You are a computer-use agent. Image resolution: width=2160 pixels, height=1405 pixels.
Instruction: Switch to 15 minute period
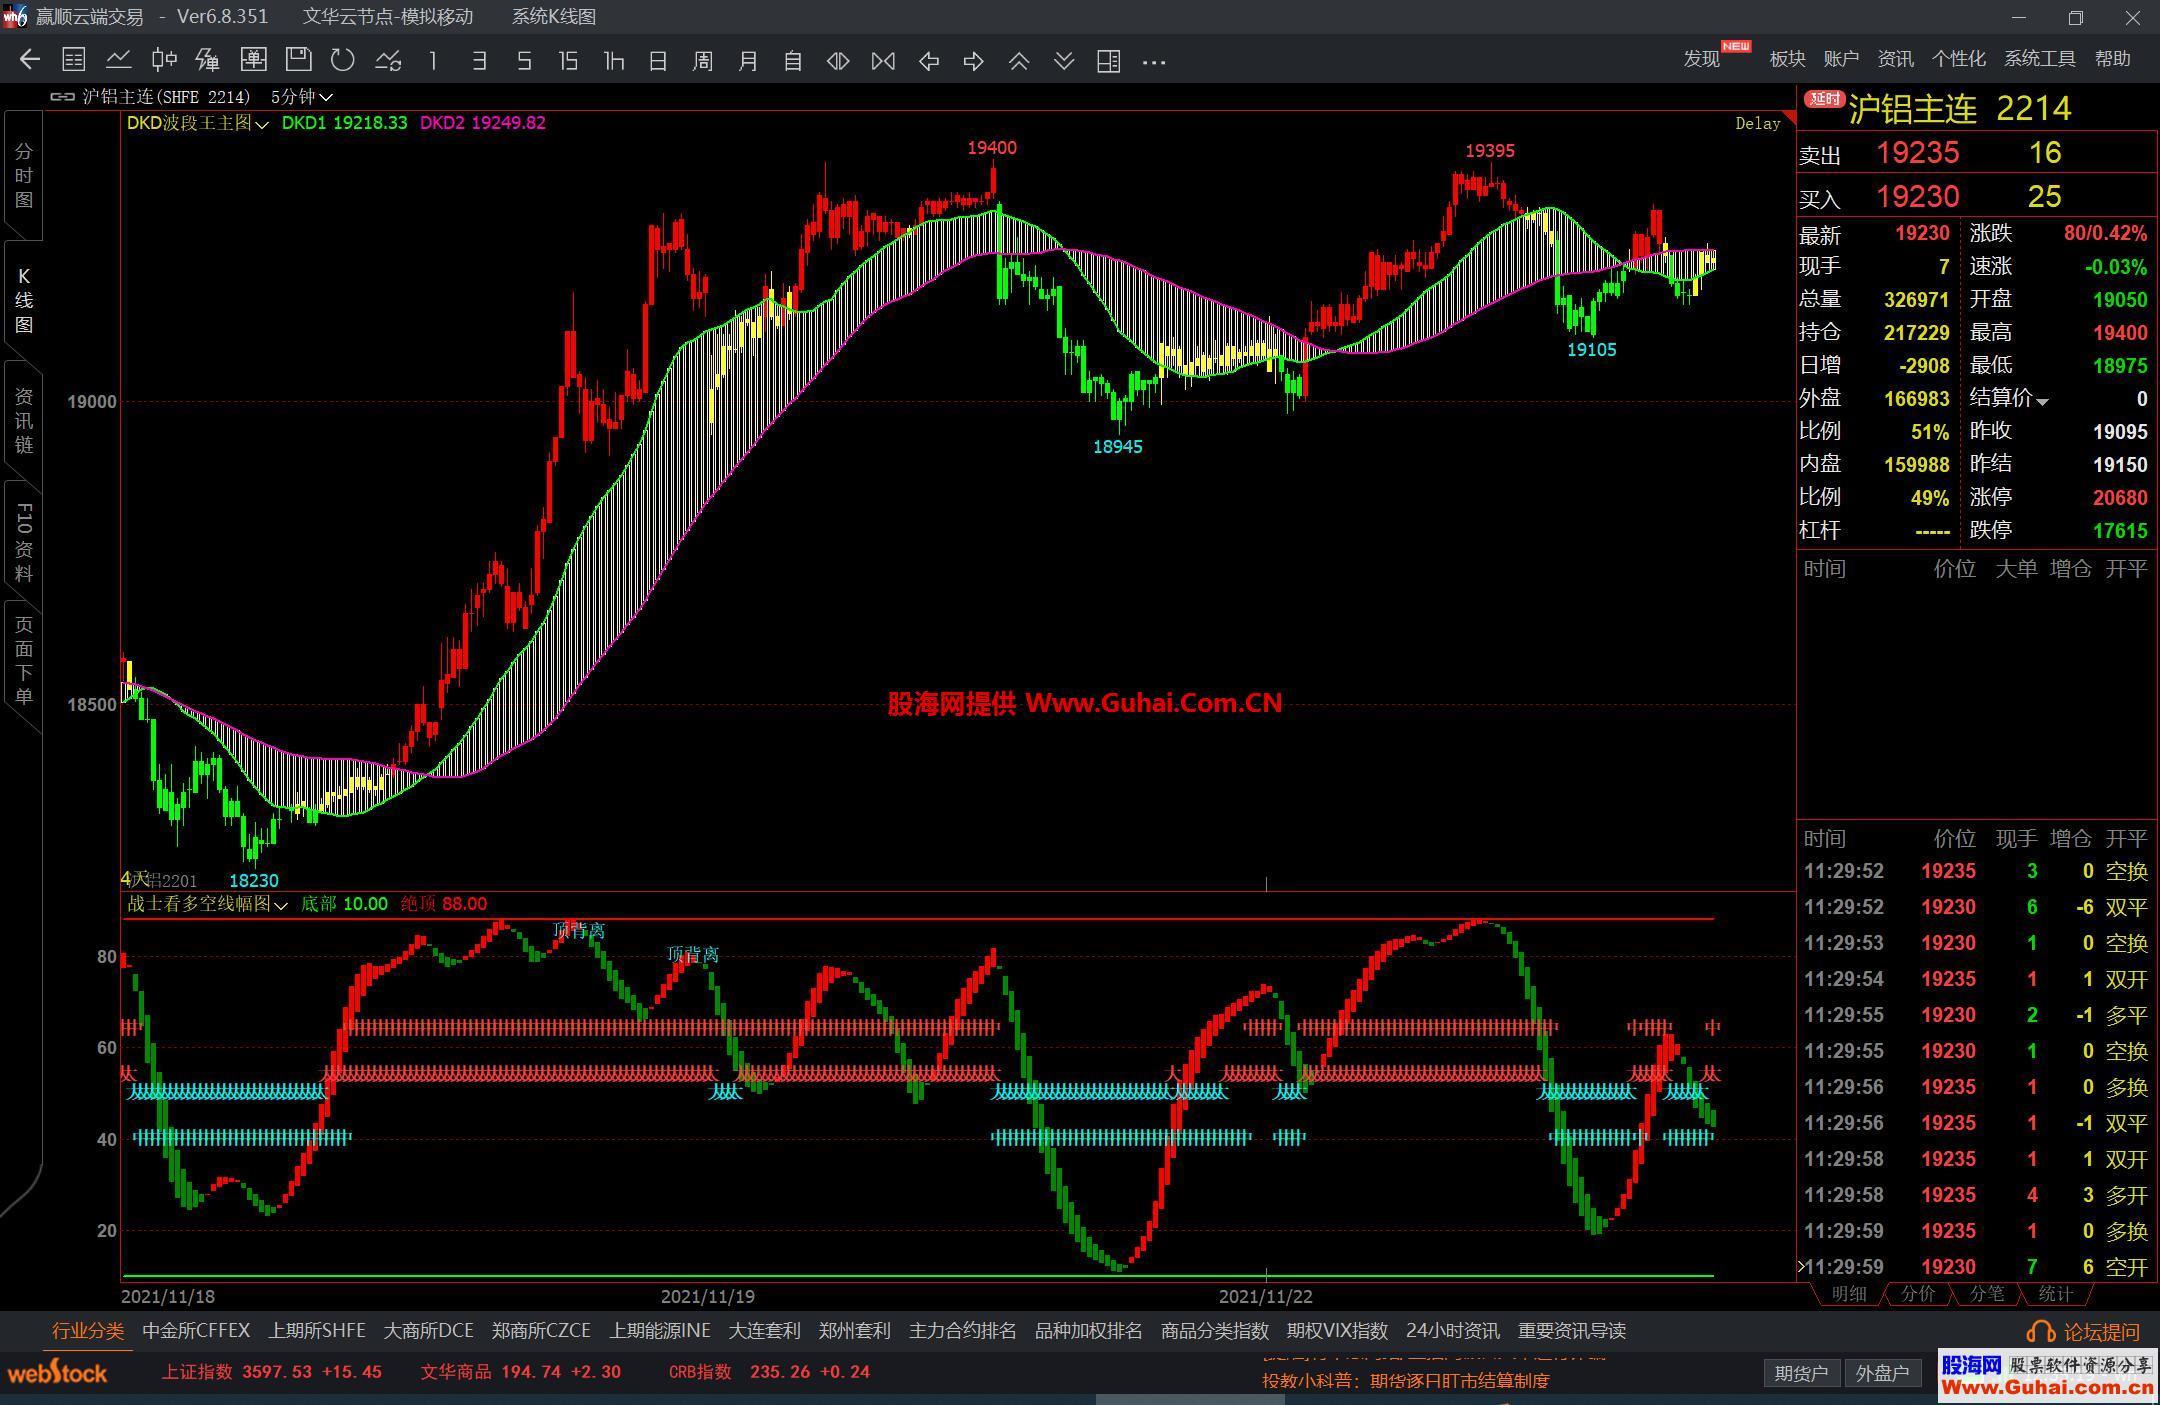tap(568, 61)
